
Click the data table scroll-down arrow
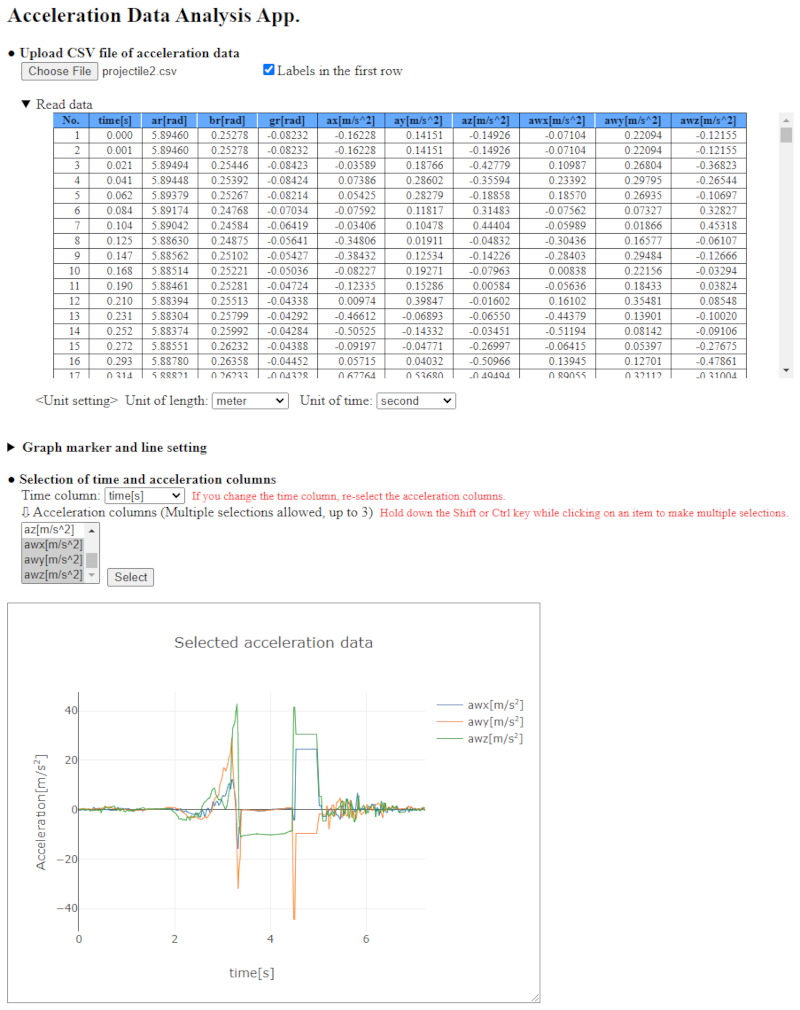coord(786,371)
